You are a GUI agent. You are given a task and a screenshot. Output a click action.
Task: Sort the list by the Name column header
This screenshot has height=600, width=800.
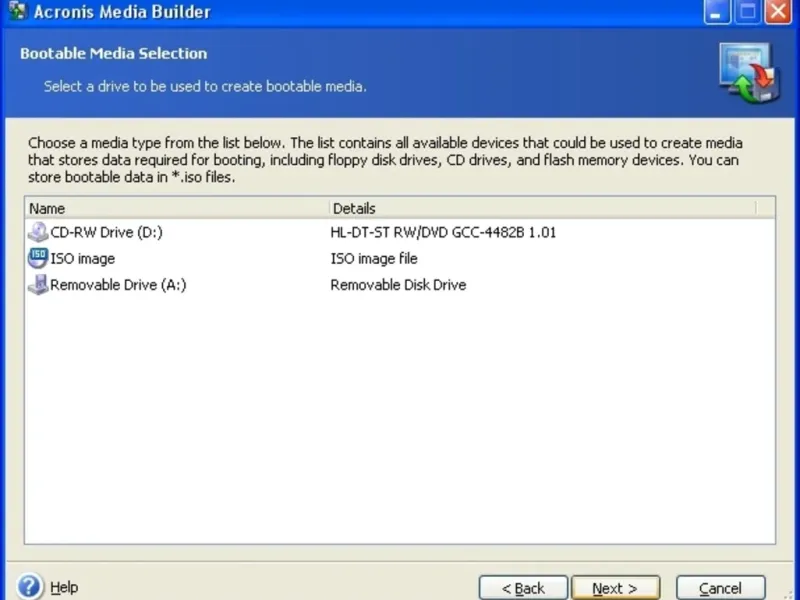point(177,208)
